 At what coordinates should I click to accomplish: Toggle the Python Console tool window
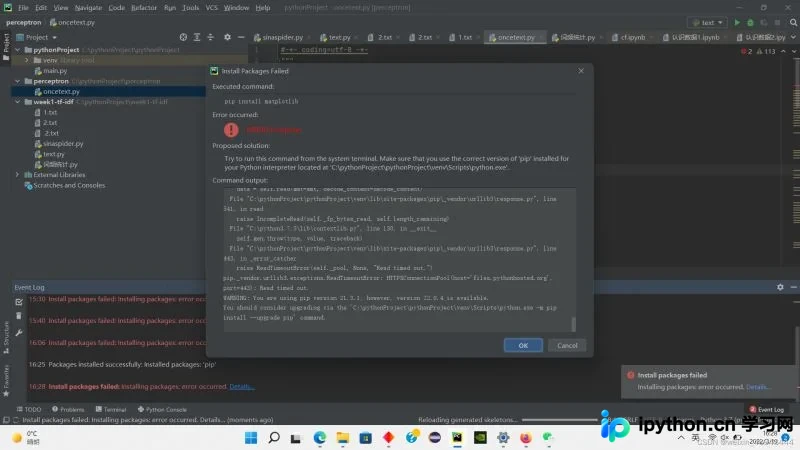click(x=162, y=410)
